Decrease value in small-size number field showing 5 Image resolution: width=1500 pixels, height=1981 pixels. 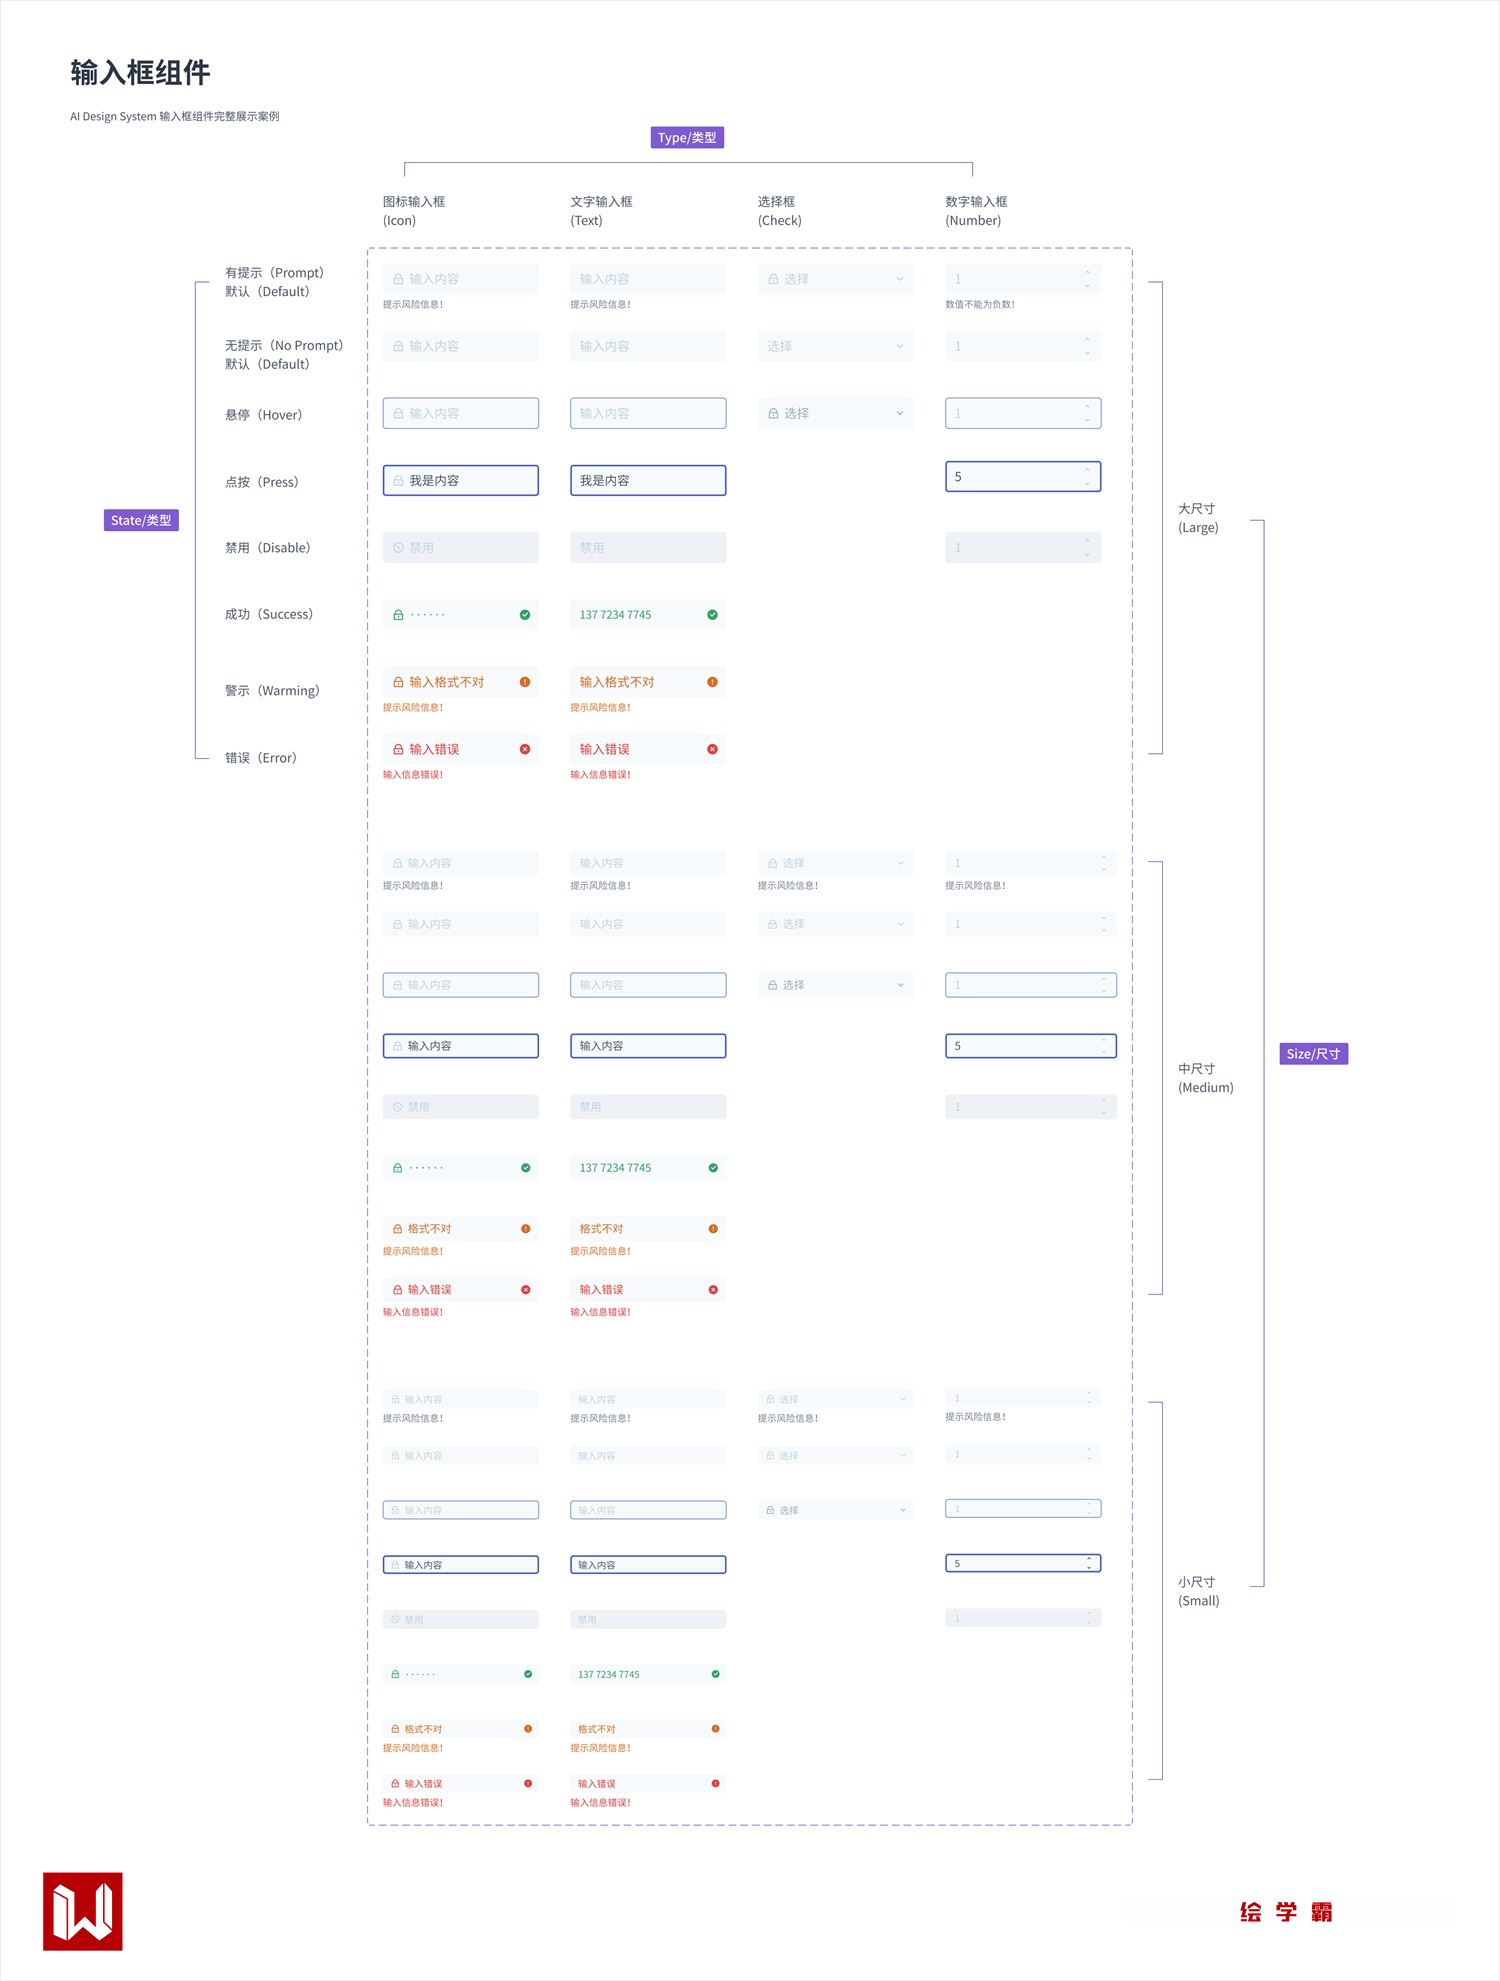(1089, 1568)
